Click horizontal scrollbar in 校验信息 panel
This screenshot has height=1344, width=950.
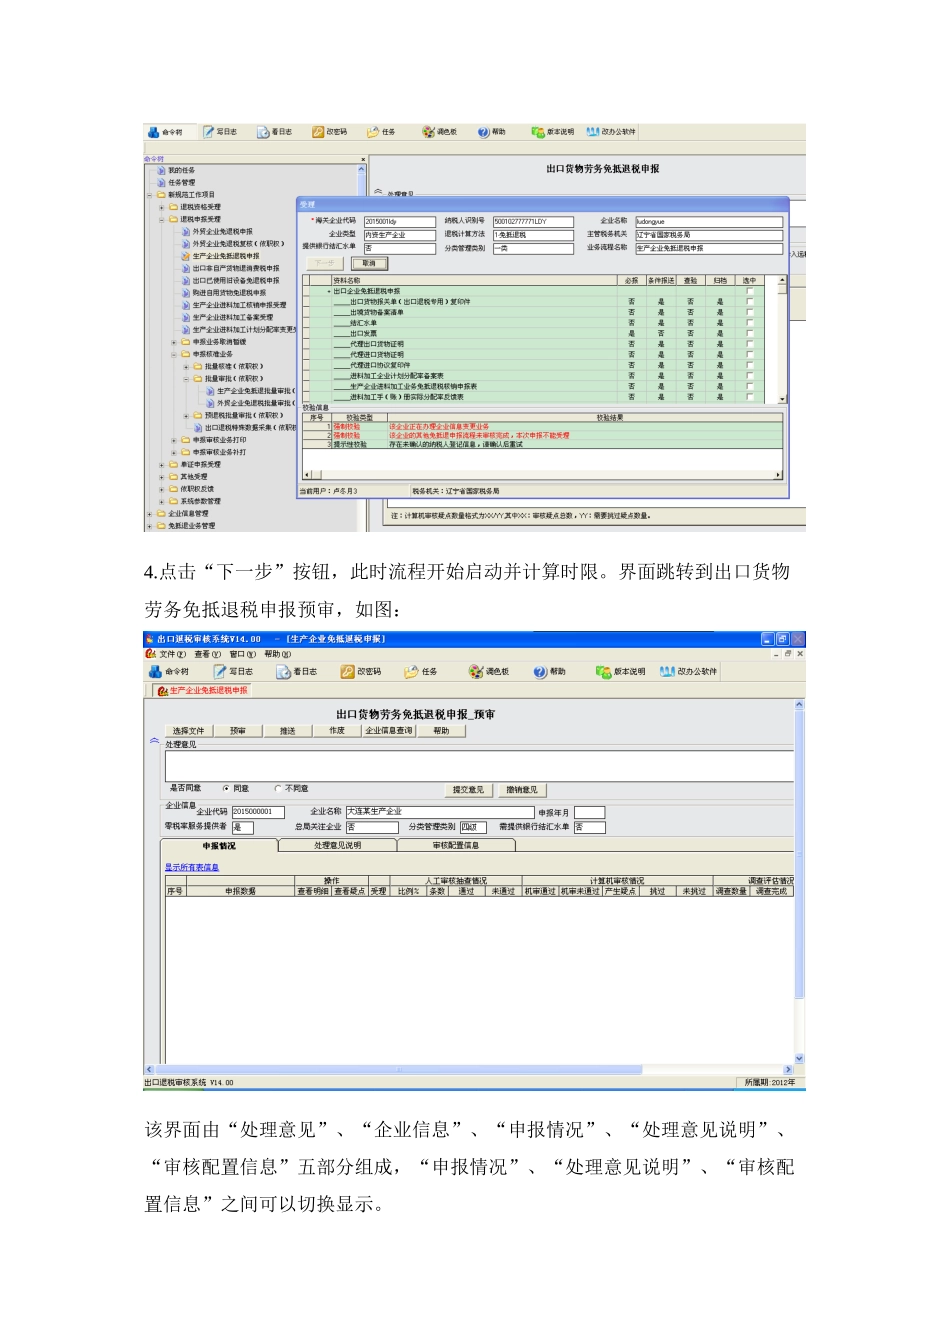tap(542, 475)
